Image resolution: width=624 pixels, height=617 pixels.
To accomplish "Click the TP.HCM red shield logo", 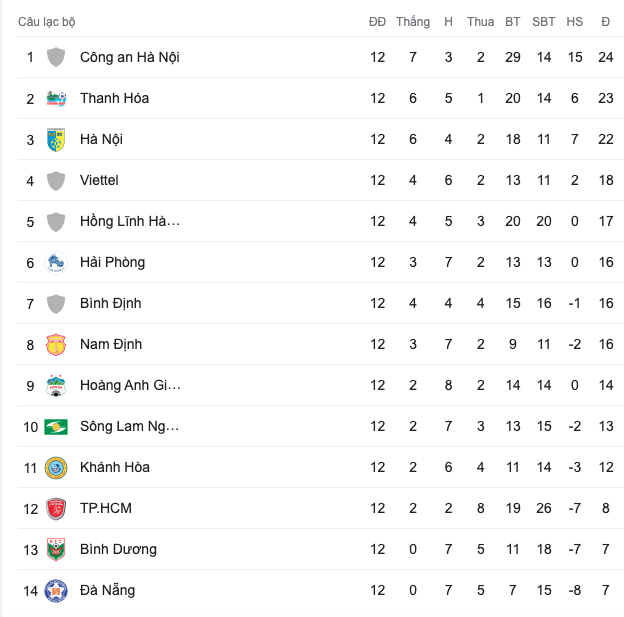I will point(56,509).
